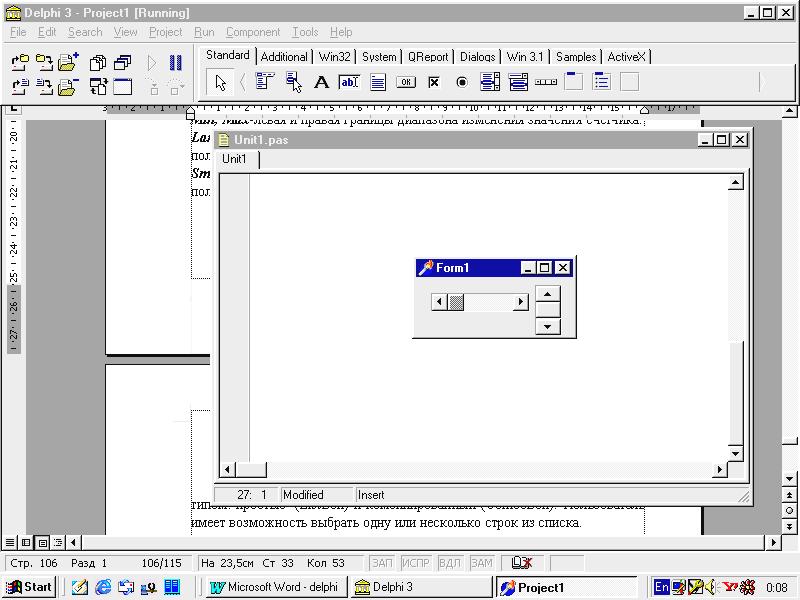Select the RadioGroup component icon
Viewport: 800px width, 600px height.
click(602, 82)
